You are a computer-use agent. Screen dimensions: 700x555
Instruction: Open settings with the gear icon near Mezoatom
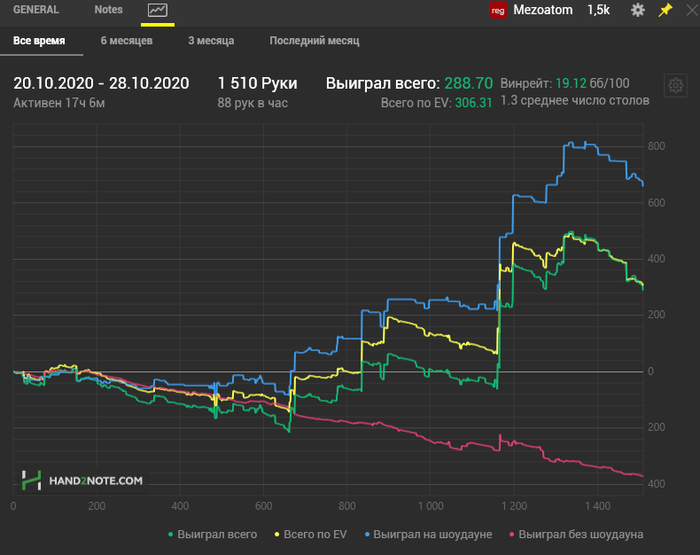tap(638, 10)
